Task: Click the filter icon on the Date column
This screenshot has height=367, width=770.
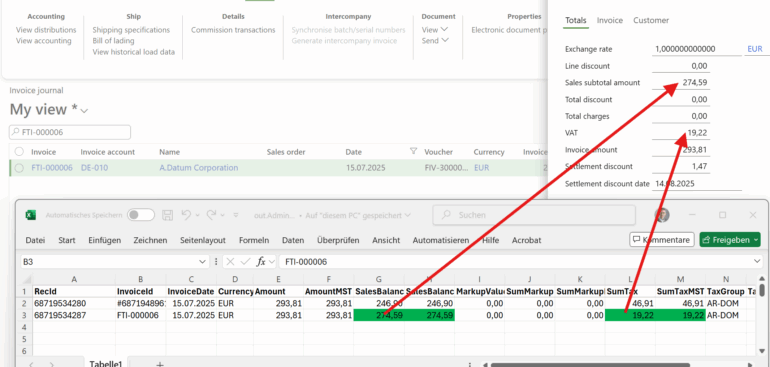Action: pos(413,152)
